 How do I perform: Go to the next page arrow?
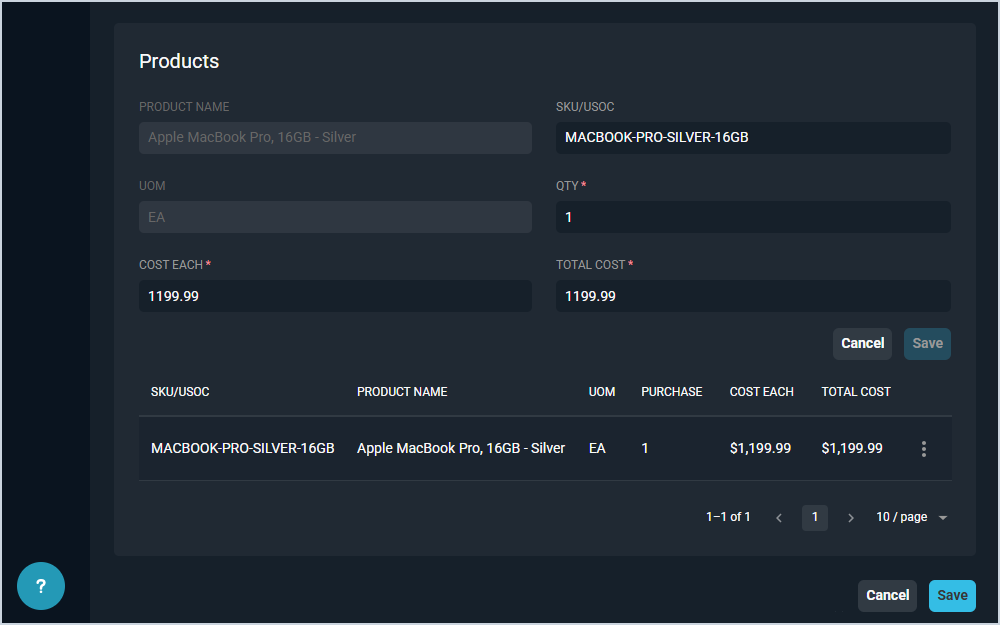pyautogui.click(x=851, y=518)
